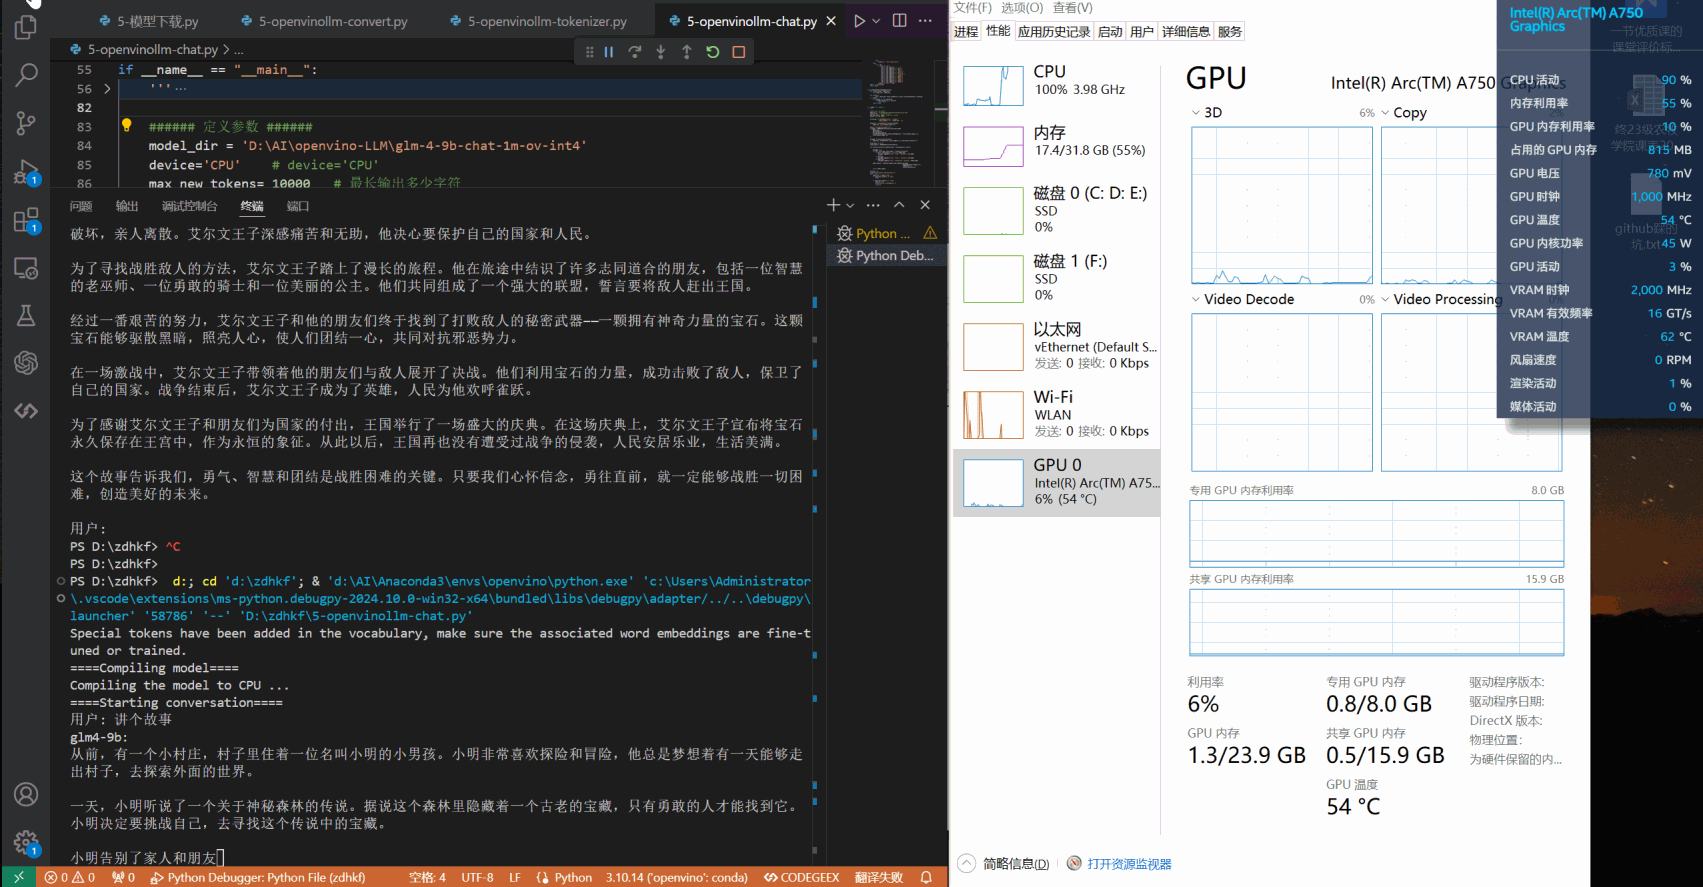The height and width of the screenshot is (887, 1703).
Task: Open the Run and Debug view
Action: (26, 172)
